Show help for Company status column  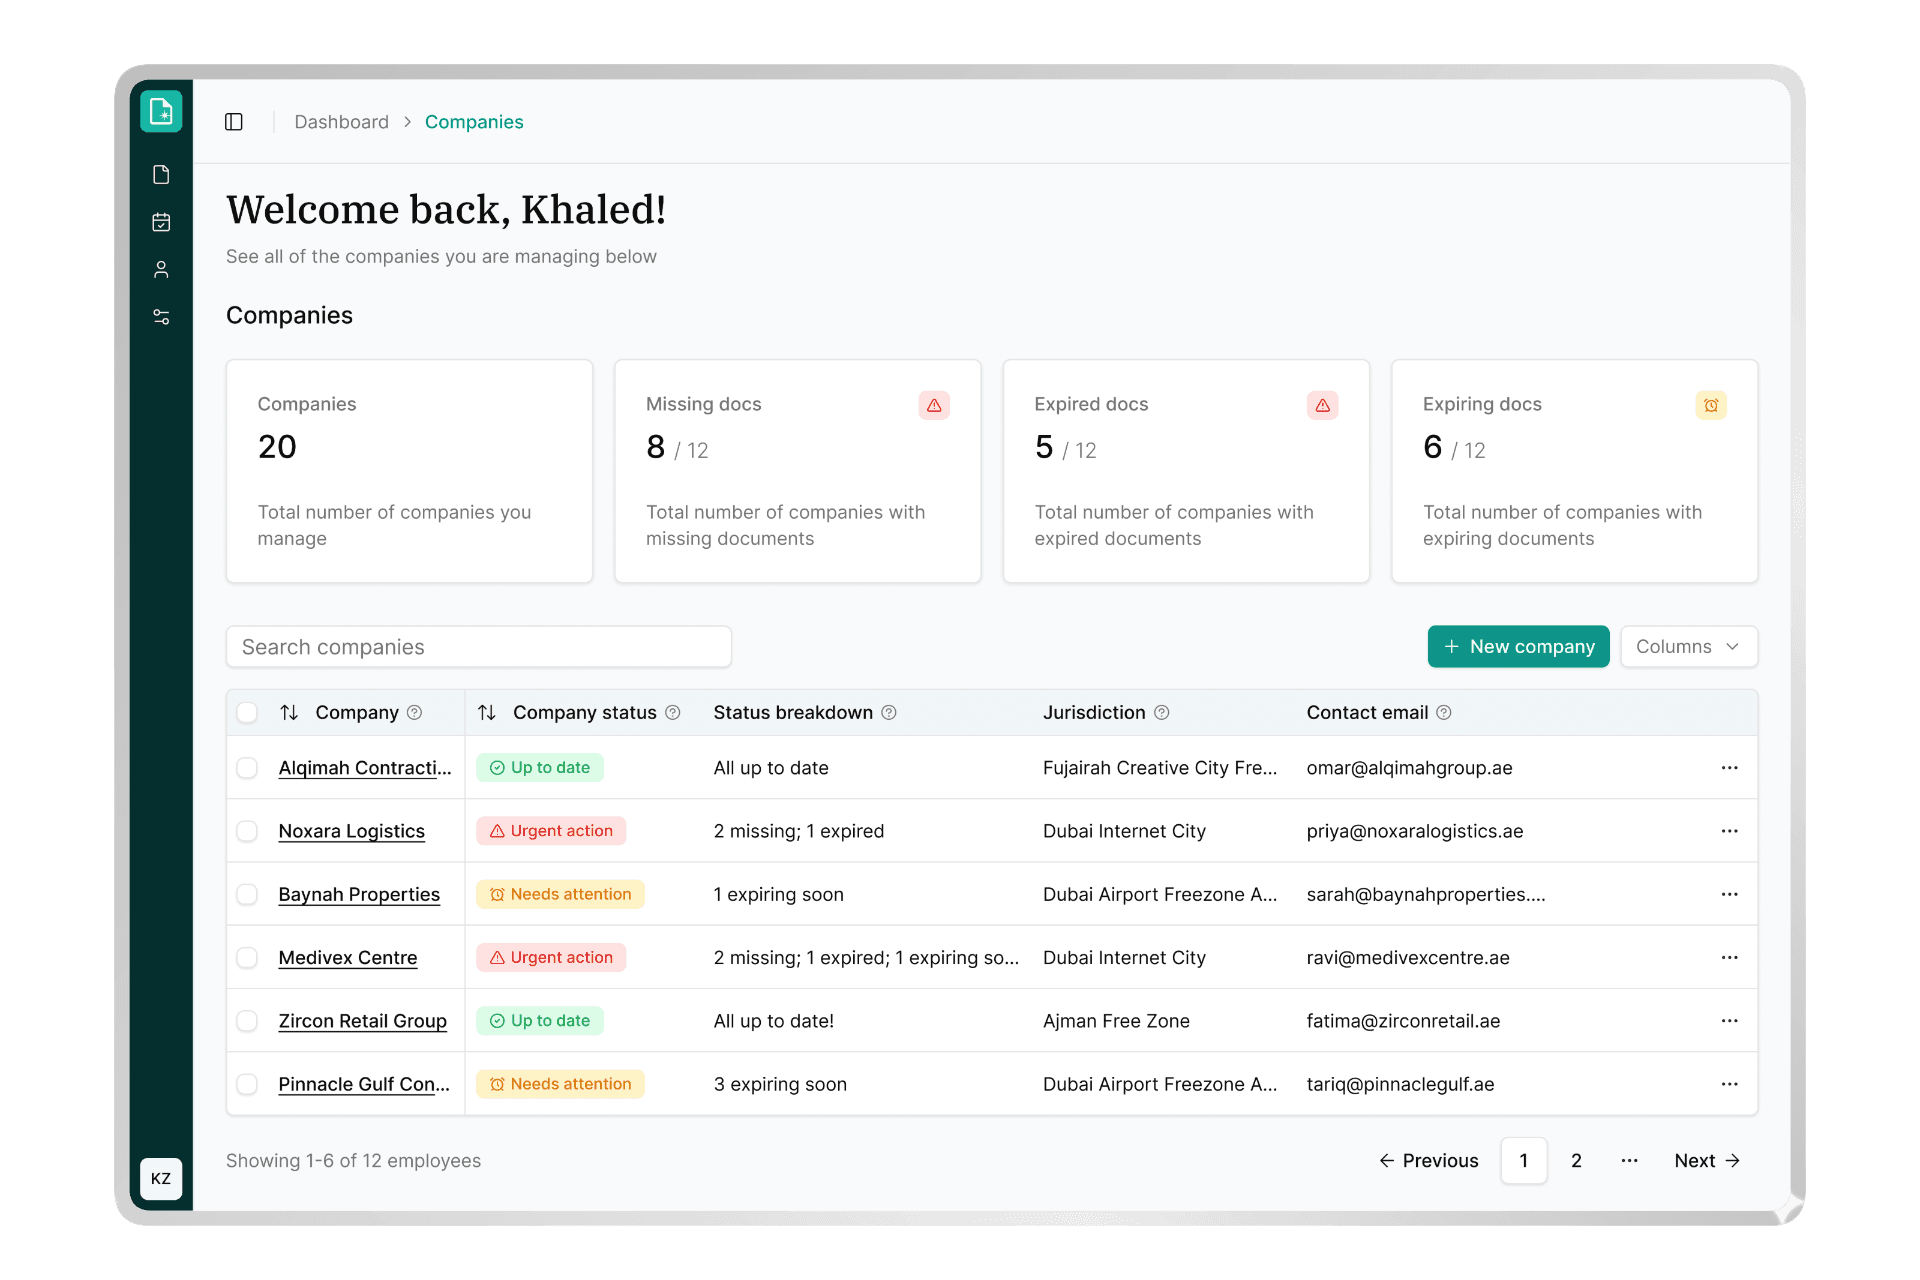point(673,712)
